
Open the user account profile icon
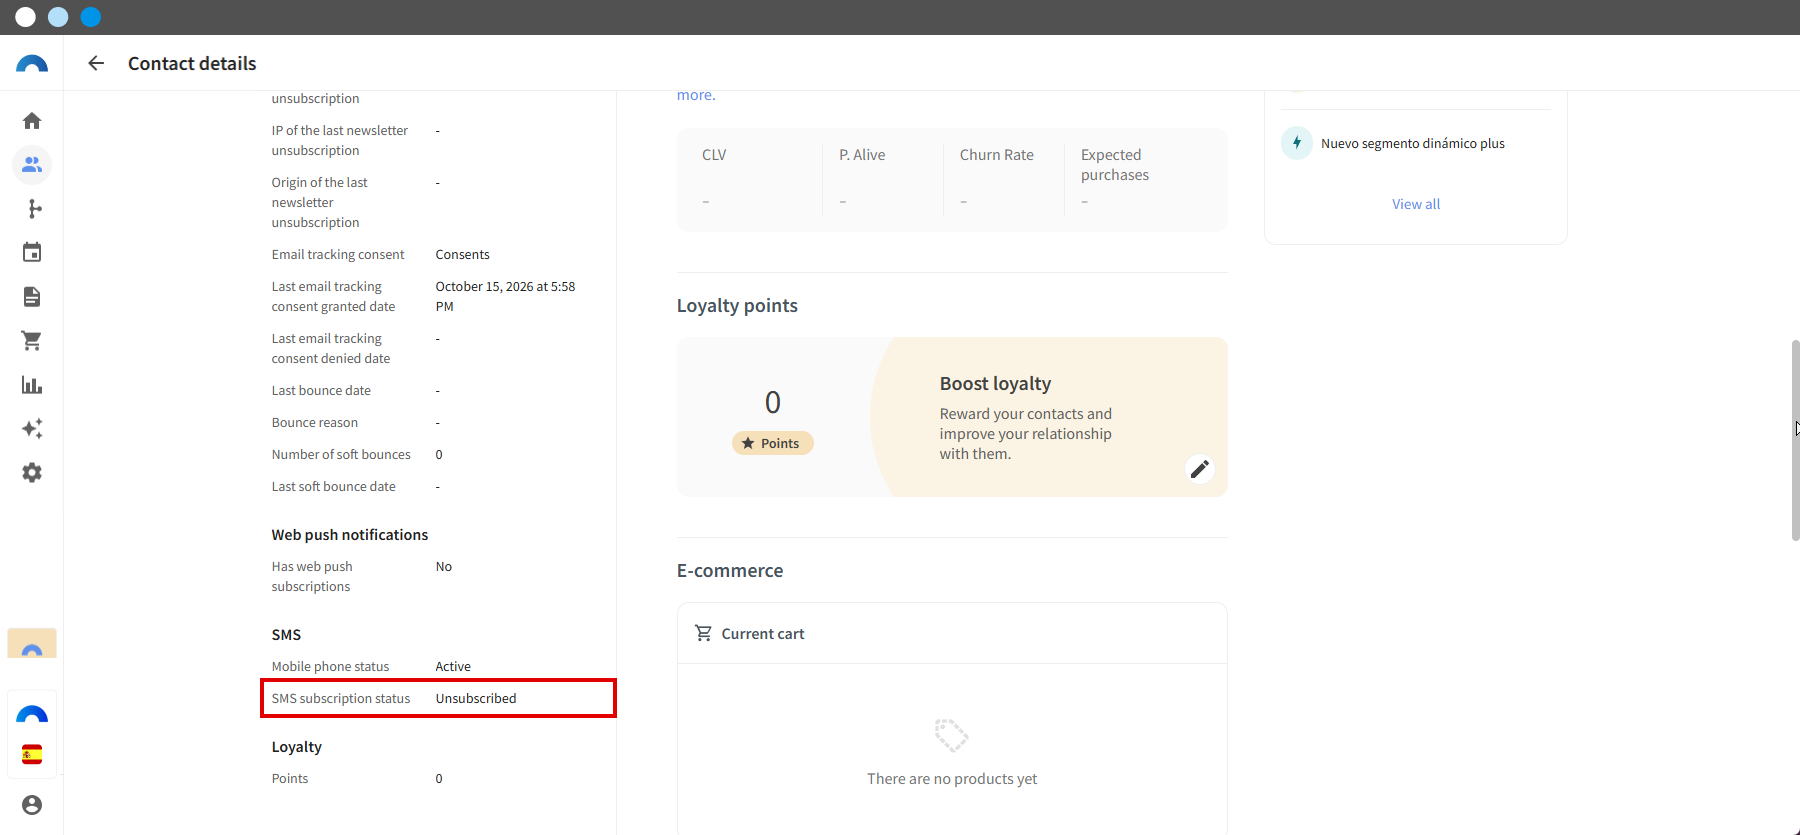(32, 805)
